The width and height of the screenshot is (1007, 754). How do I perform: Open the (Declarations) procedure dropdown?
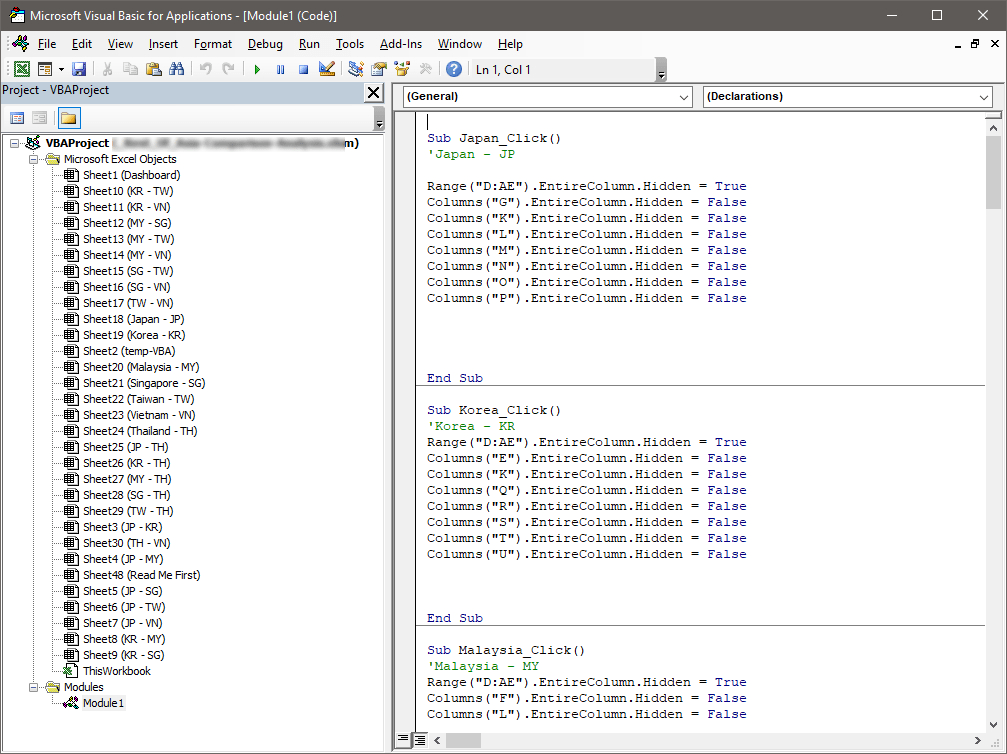(984, 97)
